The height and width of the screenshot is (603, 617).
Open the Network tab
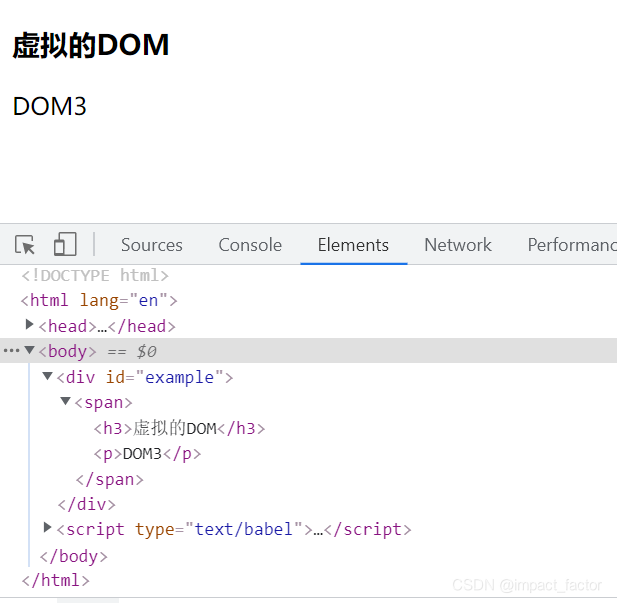pyautogui.click(x=458, y=245)
